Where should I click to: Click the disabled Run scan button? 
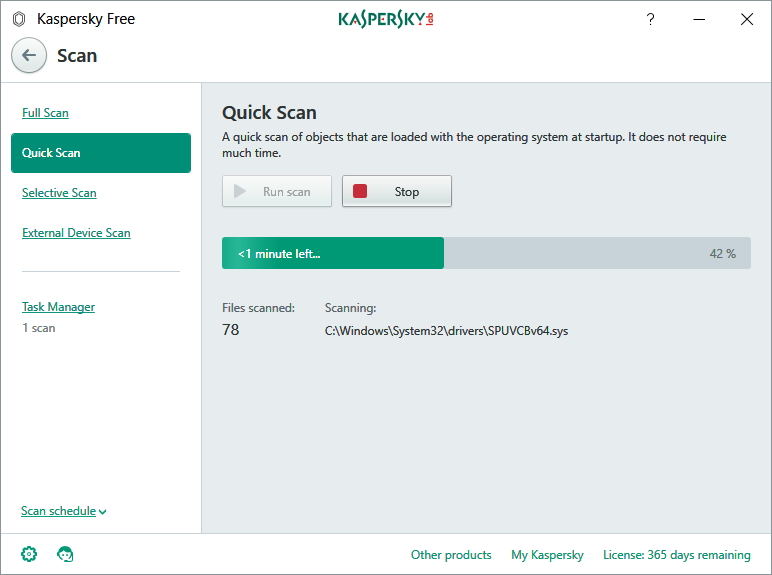pyautogui.click(x=277, y=191)
